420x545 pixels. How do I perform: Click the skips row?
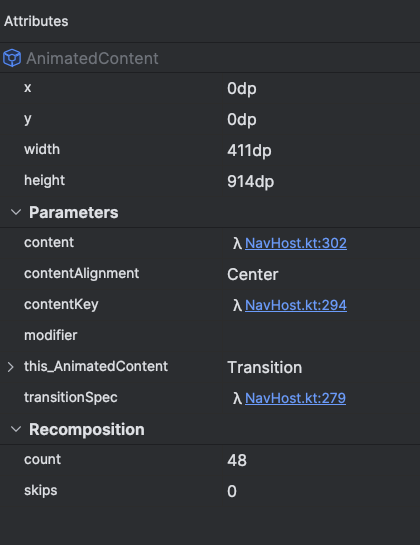click(210, 490)
